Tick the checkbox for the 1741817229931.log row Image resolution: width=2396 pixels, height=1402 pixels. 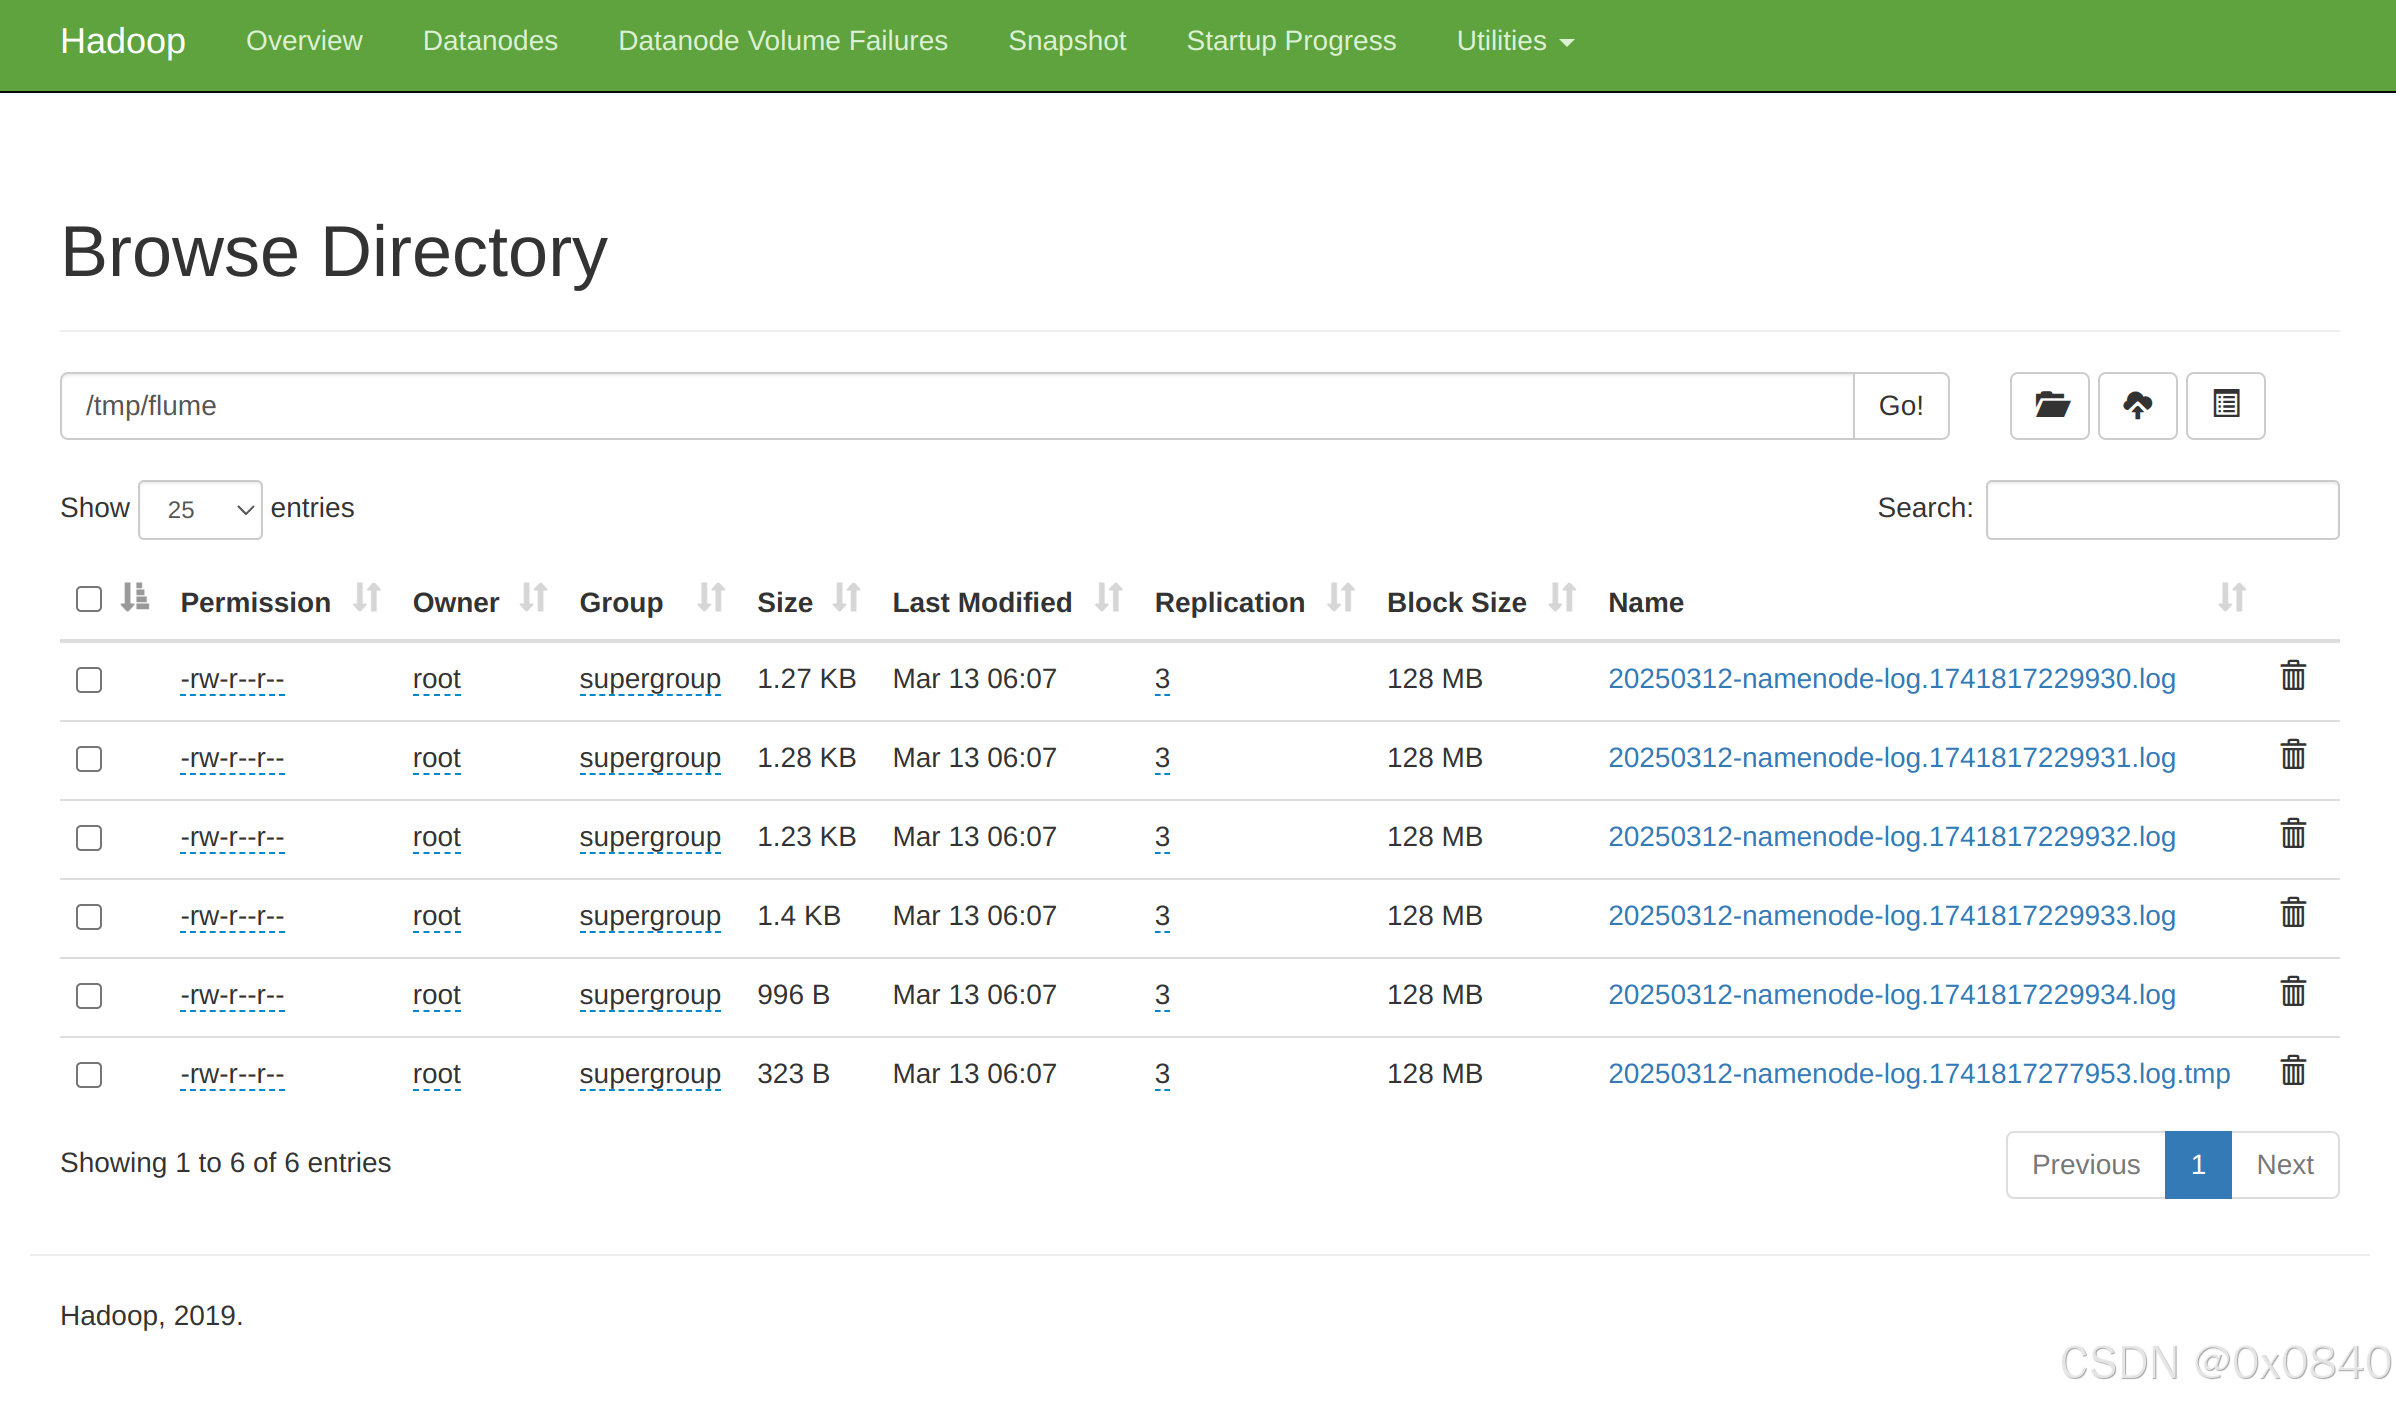[89, 759]
